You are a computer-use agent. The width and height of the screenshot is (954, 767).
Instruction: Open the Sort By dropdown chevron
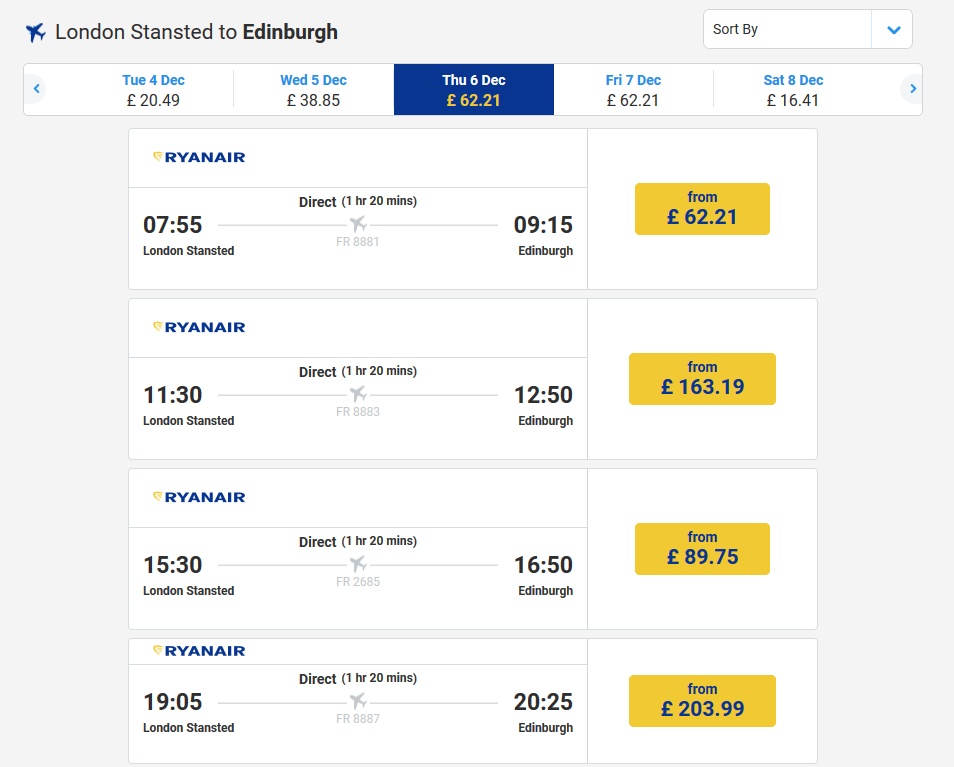[x=893, y=29]
